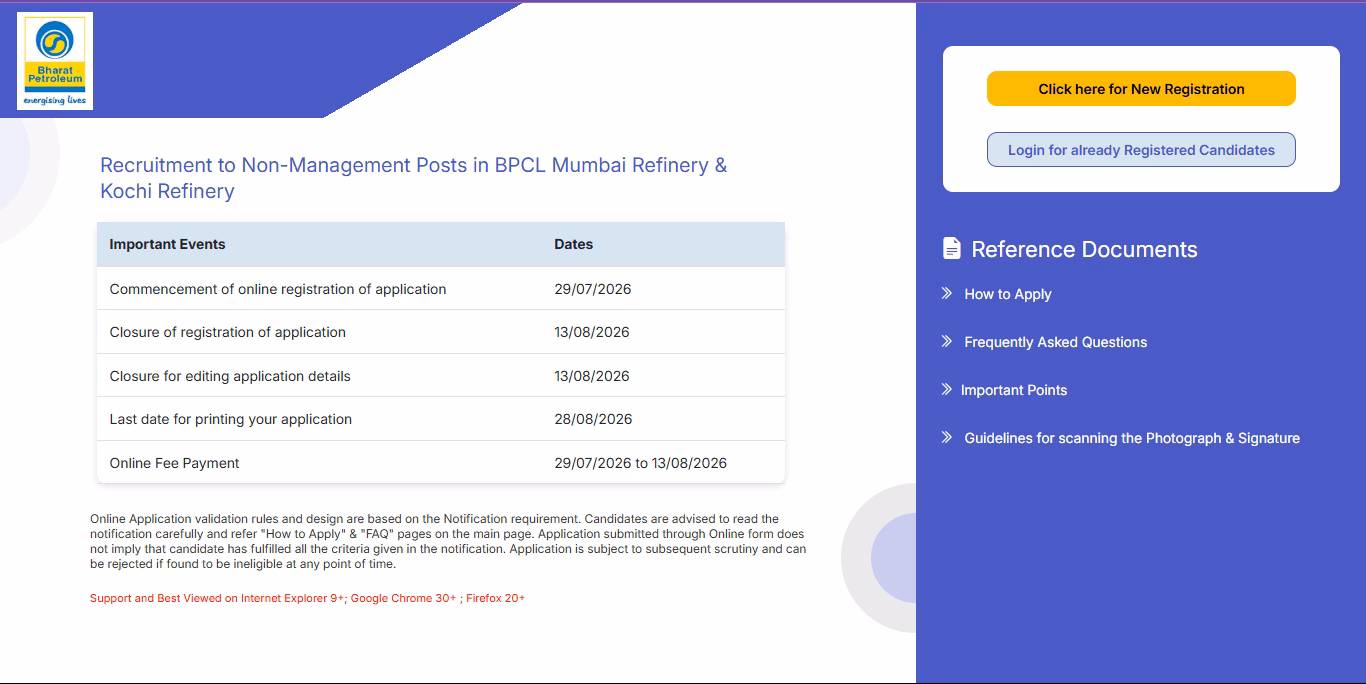Click the Important Events column header
This screenshot has height=684, width=1366.
click(167, 244)
